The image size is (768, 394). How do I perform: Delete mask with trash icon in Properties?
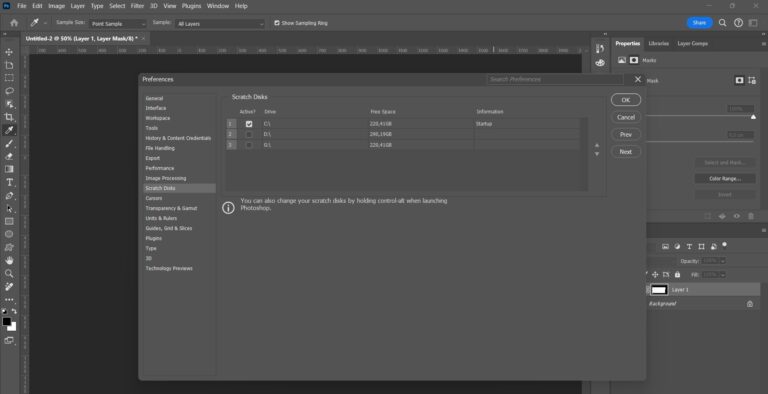point(751,216)
